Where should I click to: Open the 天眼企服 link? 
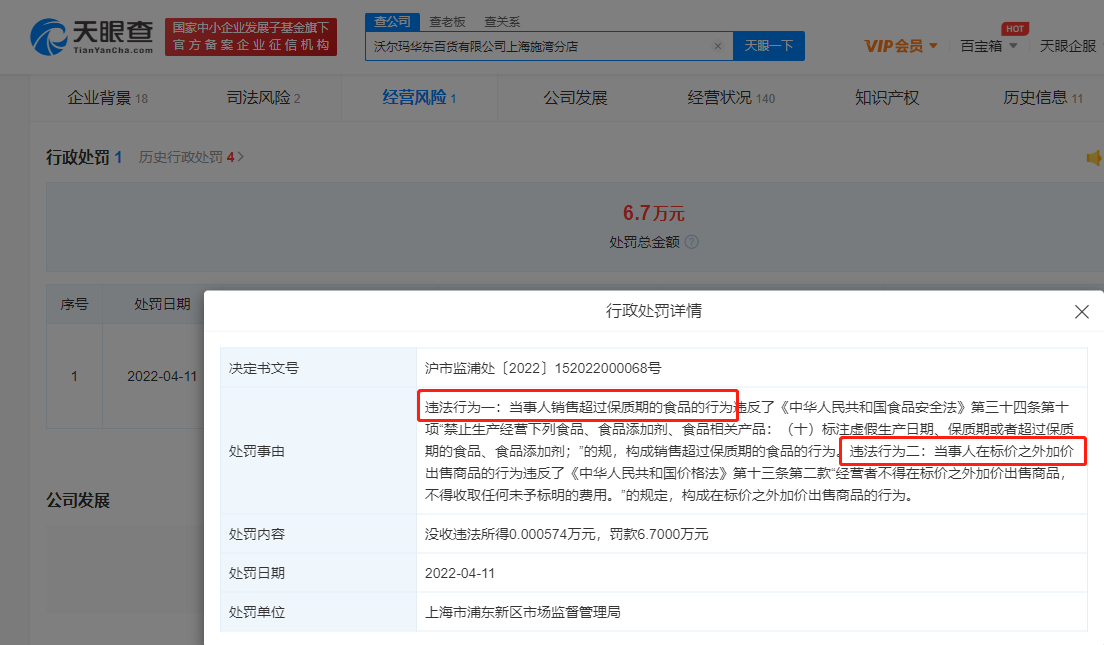tap(1067, 46)
